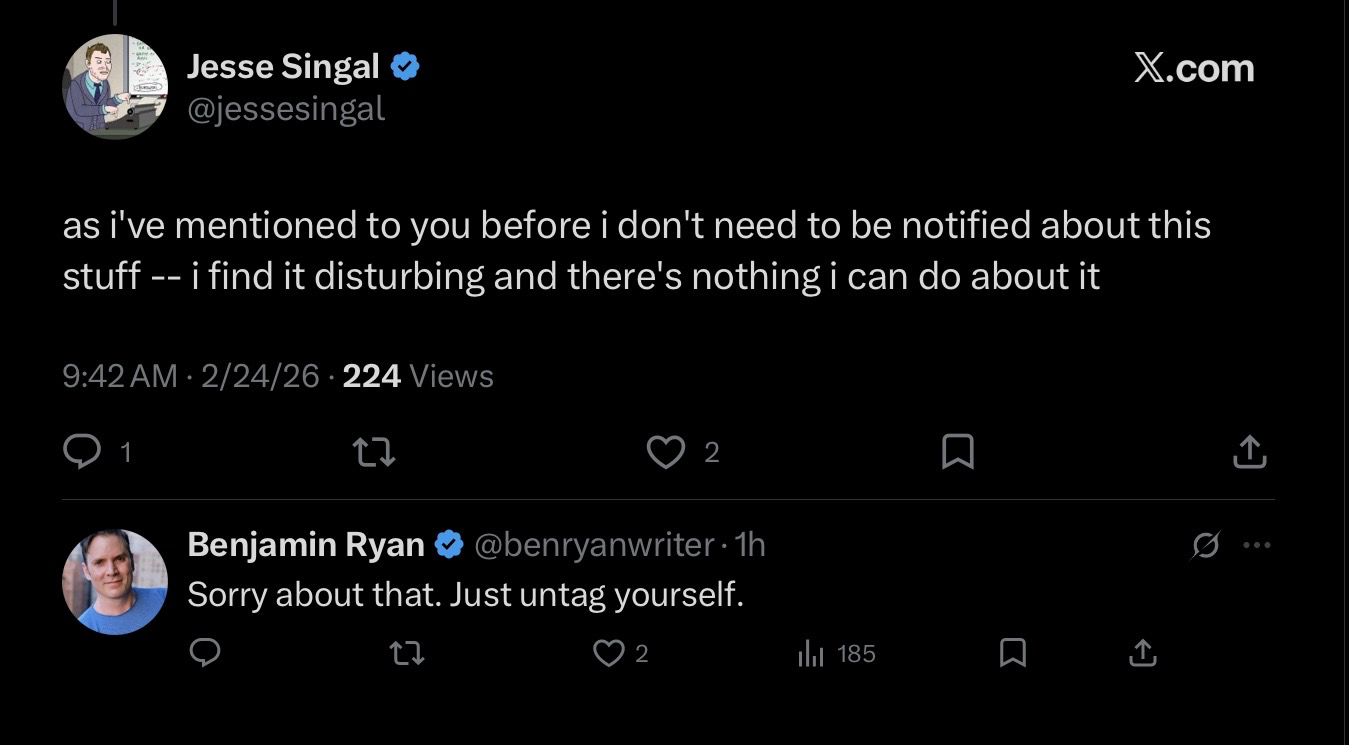Reply to Jesse Singal's main tweet
1349x745 pixels.
coord(79,453)
